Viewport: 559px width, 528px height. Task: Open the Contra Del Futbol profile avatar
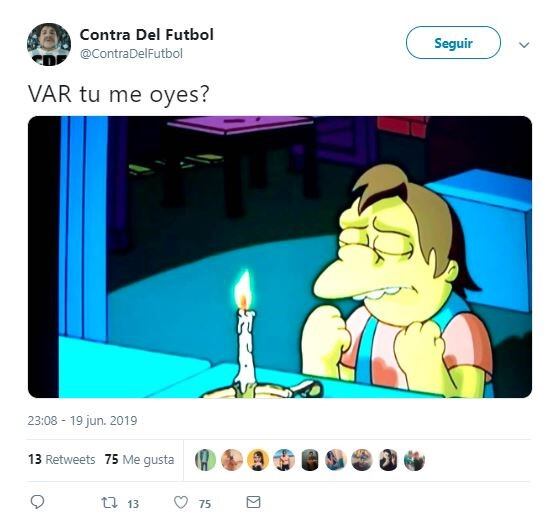tap(49, 45)
